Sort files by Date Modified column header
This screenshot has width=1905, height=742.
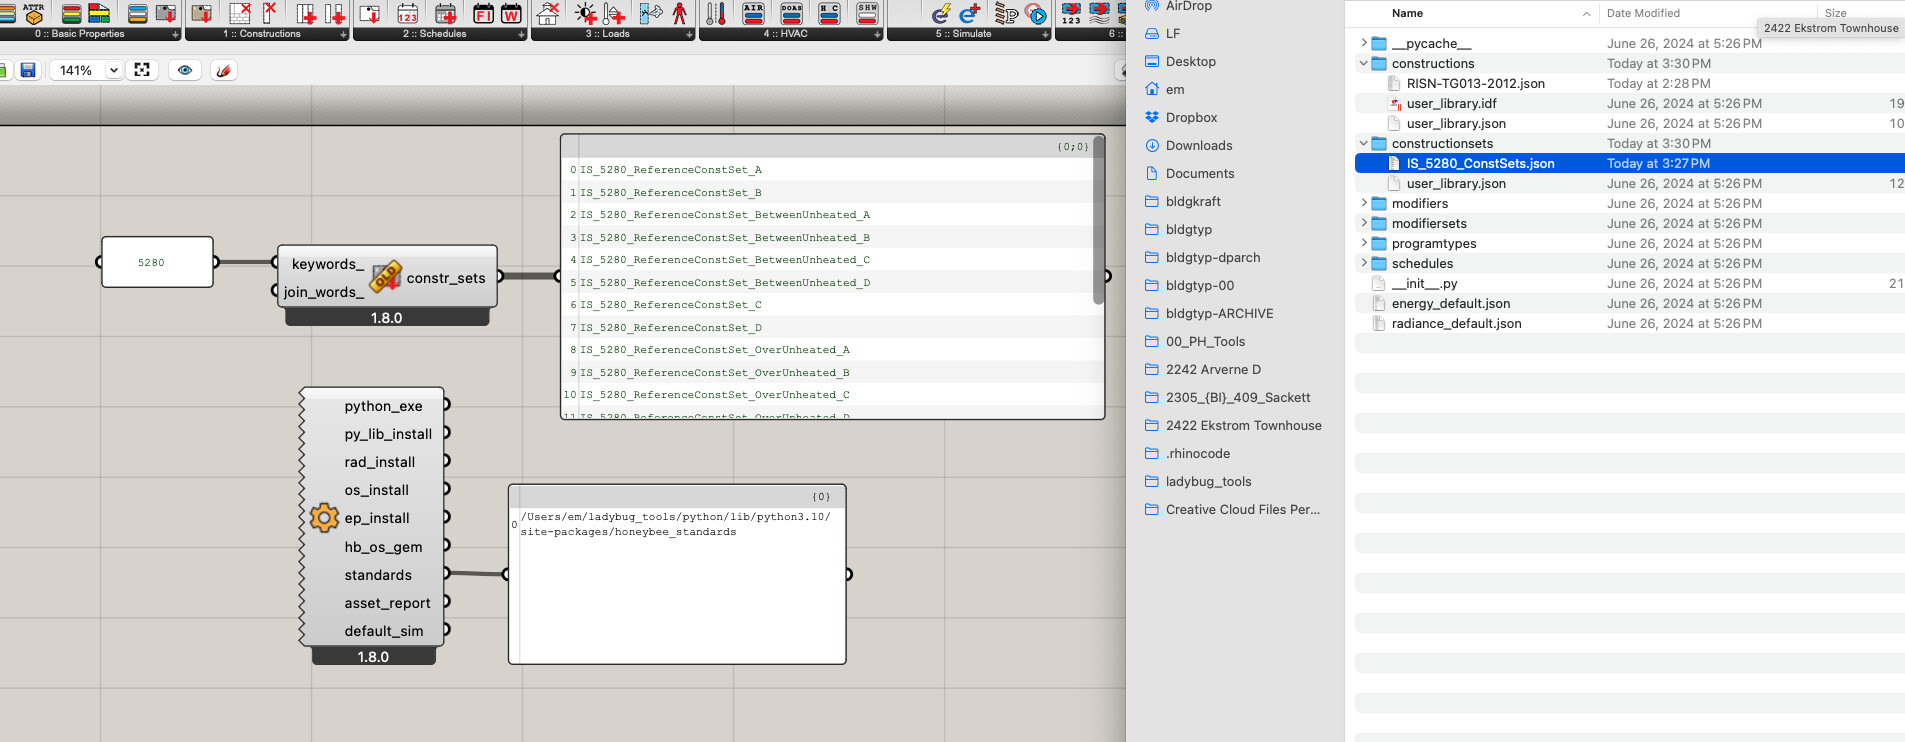click(x=1643, y=13)
